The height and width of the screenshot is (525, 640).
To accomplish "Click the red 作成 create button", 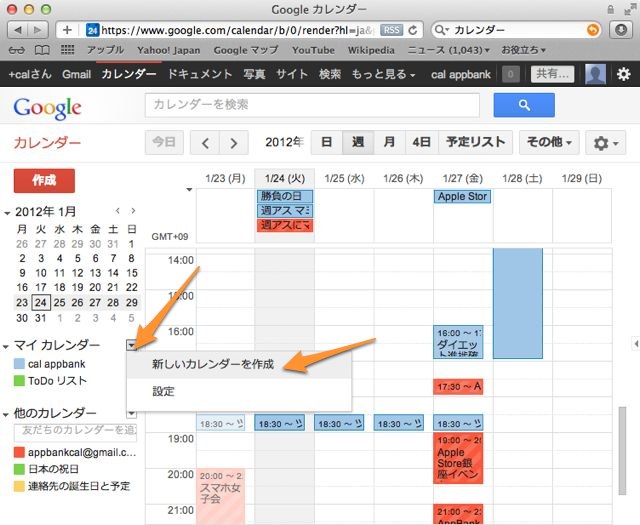I will click(x=44, y=180).
